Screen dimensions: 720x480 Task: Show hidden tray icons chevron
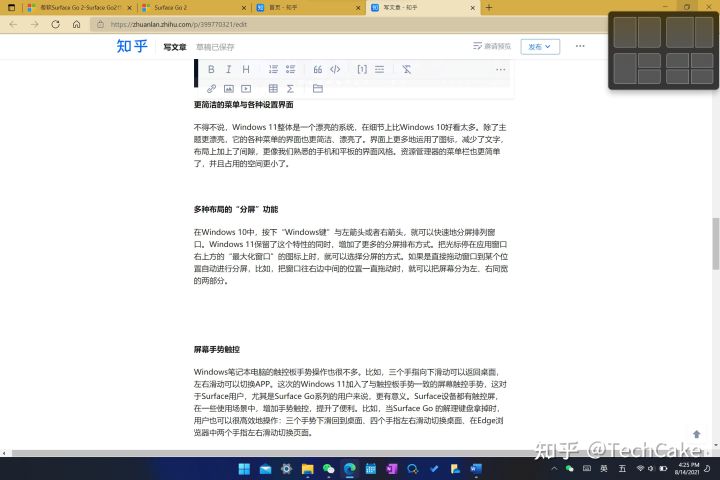pos(554,469)
